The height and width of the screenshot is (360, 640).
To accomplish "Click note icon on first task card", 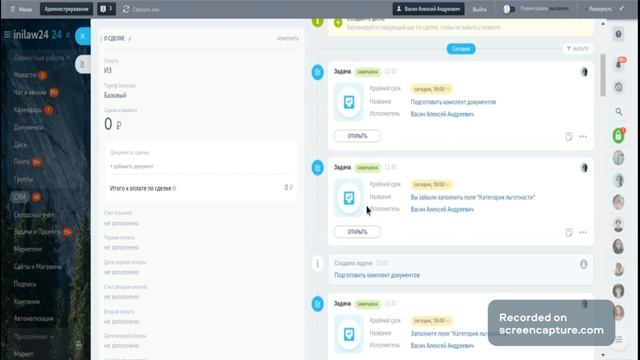I will coord(569,136).
